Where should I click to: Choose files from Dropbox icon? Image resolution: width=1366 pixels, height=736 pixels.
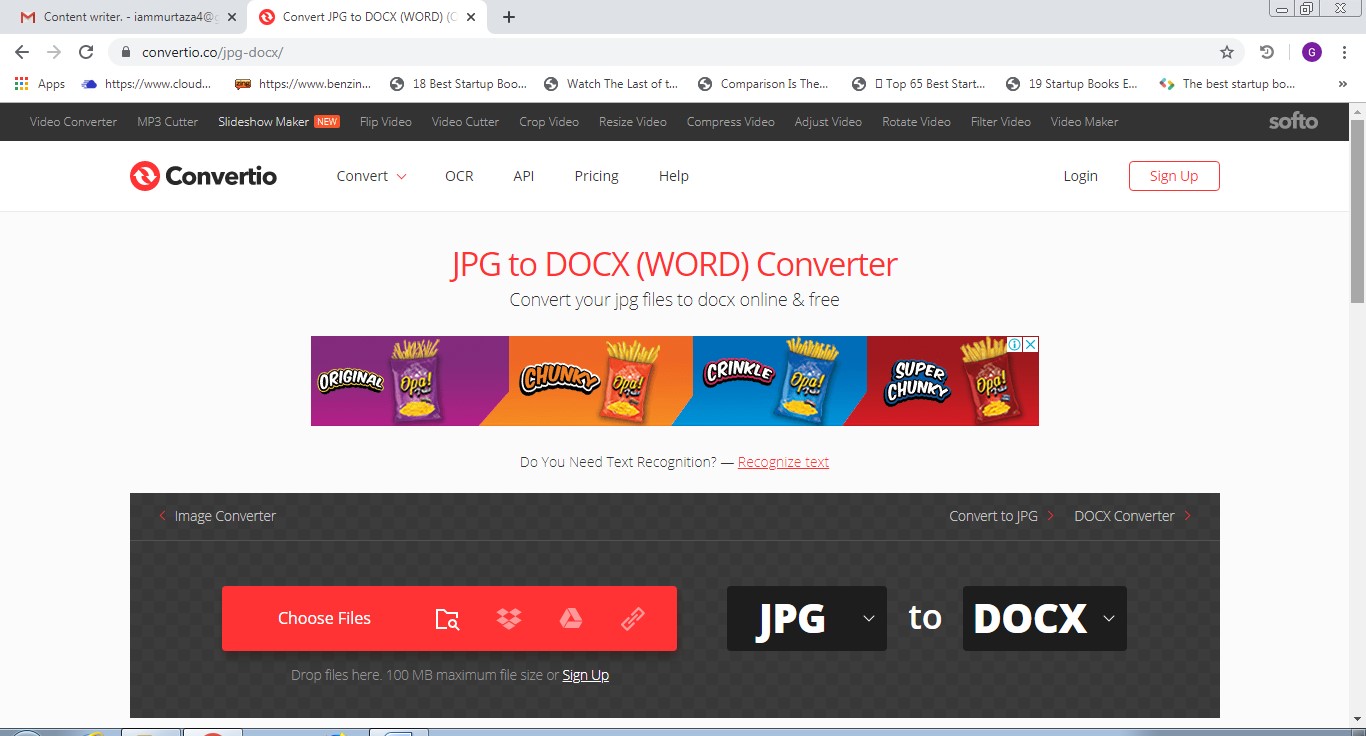[x=509, y=619]
